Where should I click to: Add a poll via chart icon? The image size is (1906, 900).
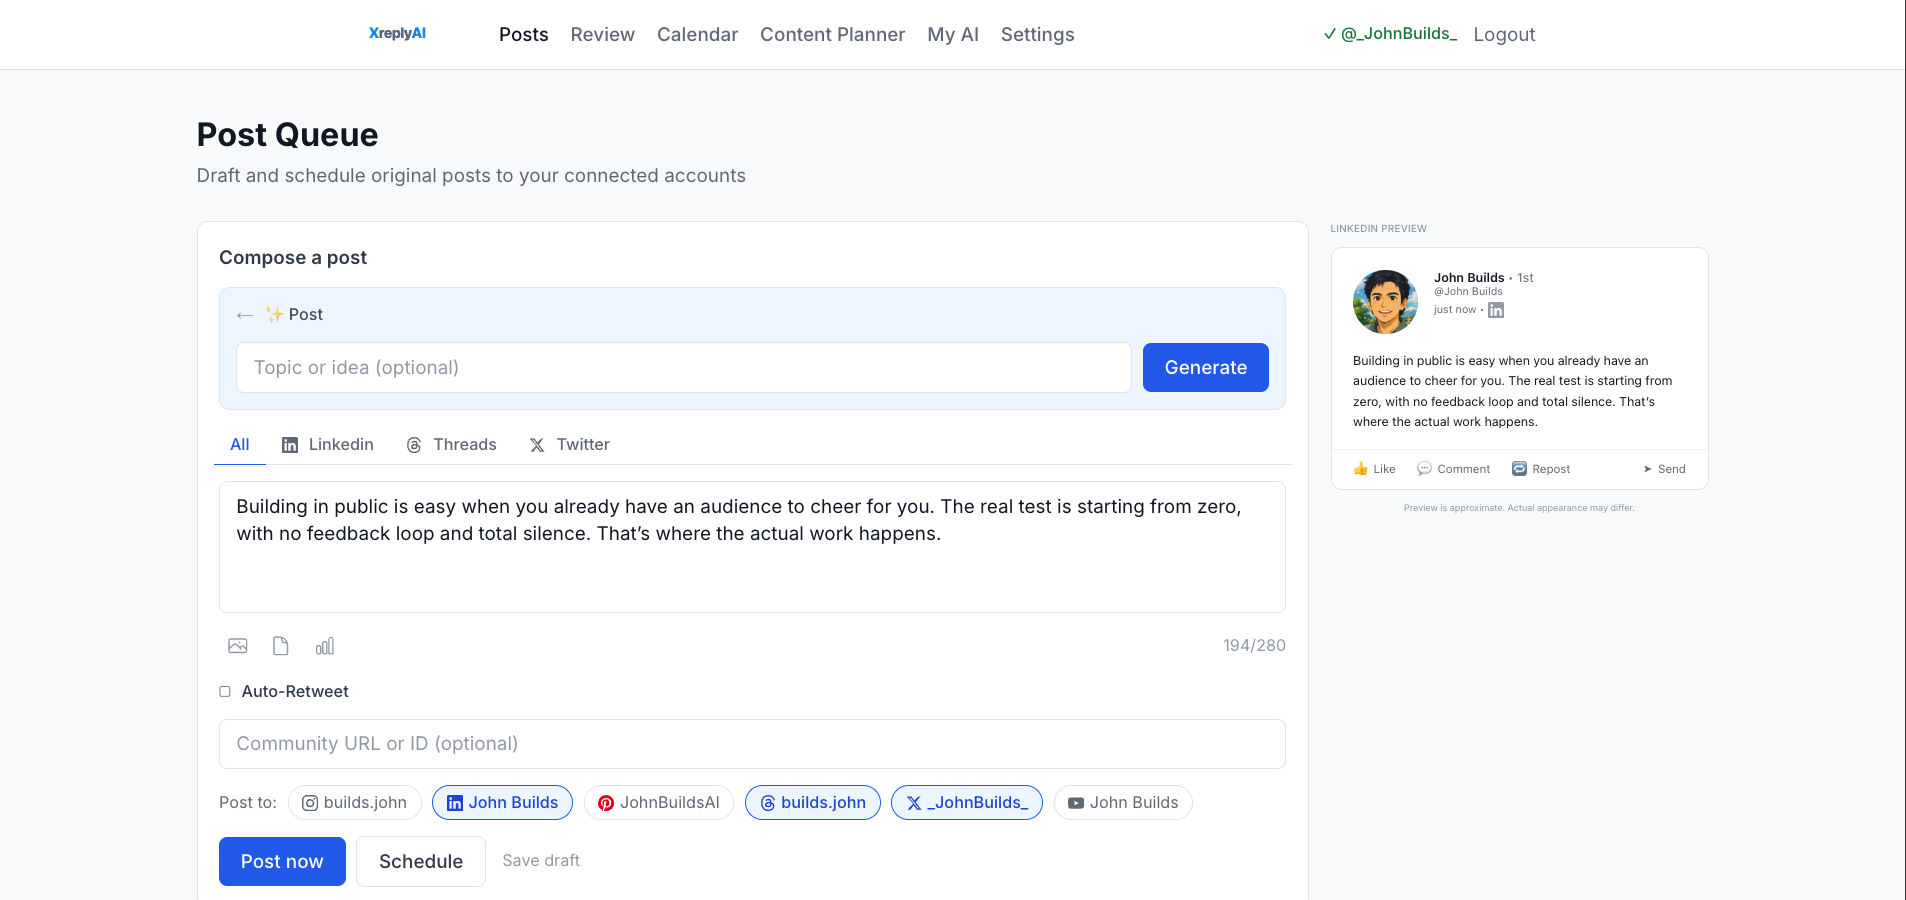pos(325,646)
